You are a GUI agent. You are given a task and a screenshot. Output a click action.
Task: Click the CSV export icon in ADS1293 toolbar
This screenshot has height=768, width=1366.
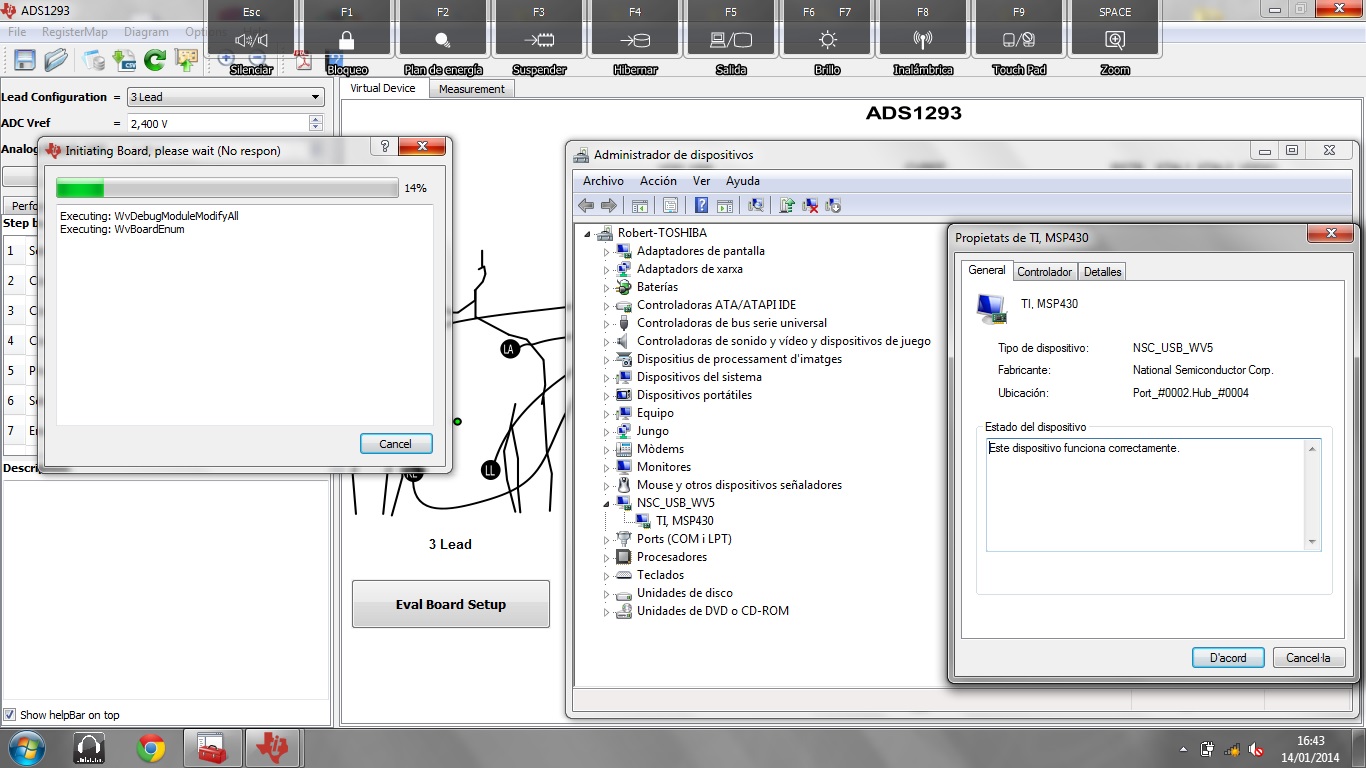click(x=125, y=60)
